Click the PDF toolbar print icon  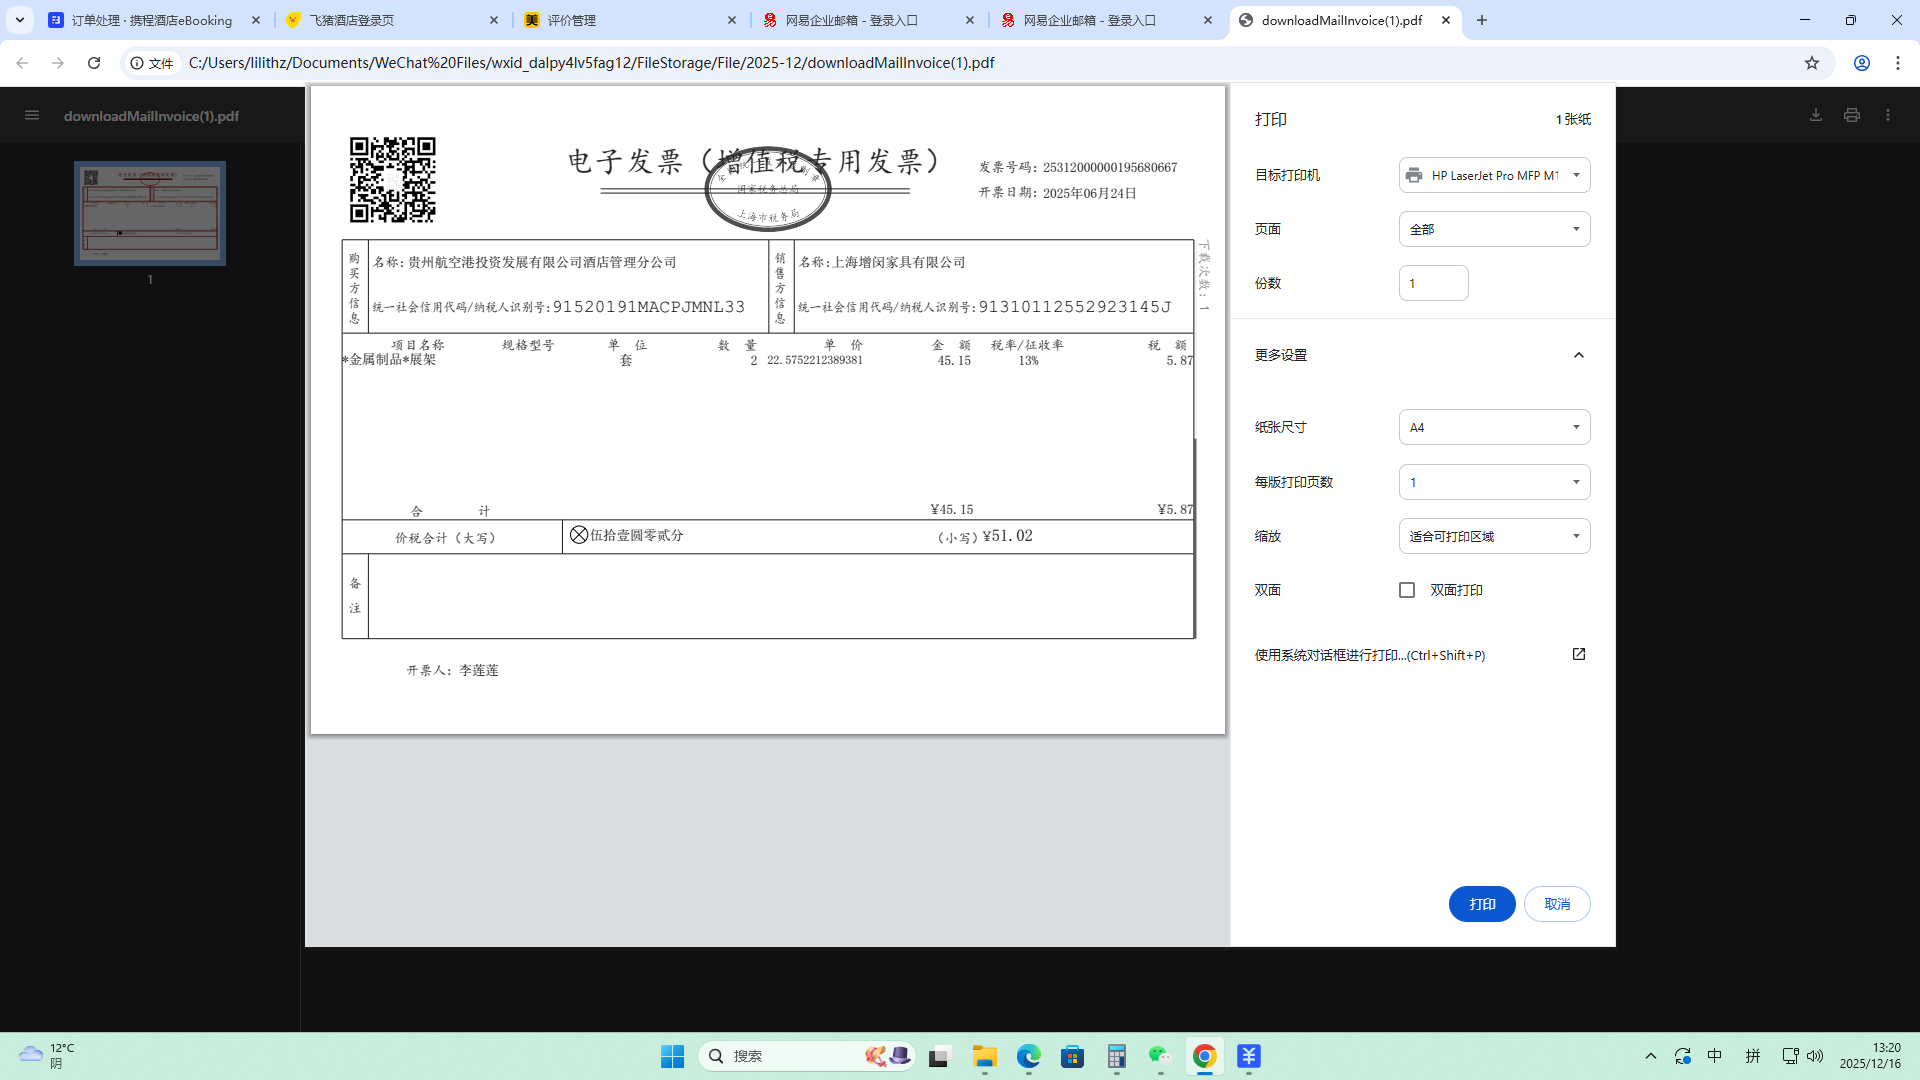click(x=1852, y=115)
